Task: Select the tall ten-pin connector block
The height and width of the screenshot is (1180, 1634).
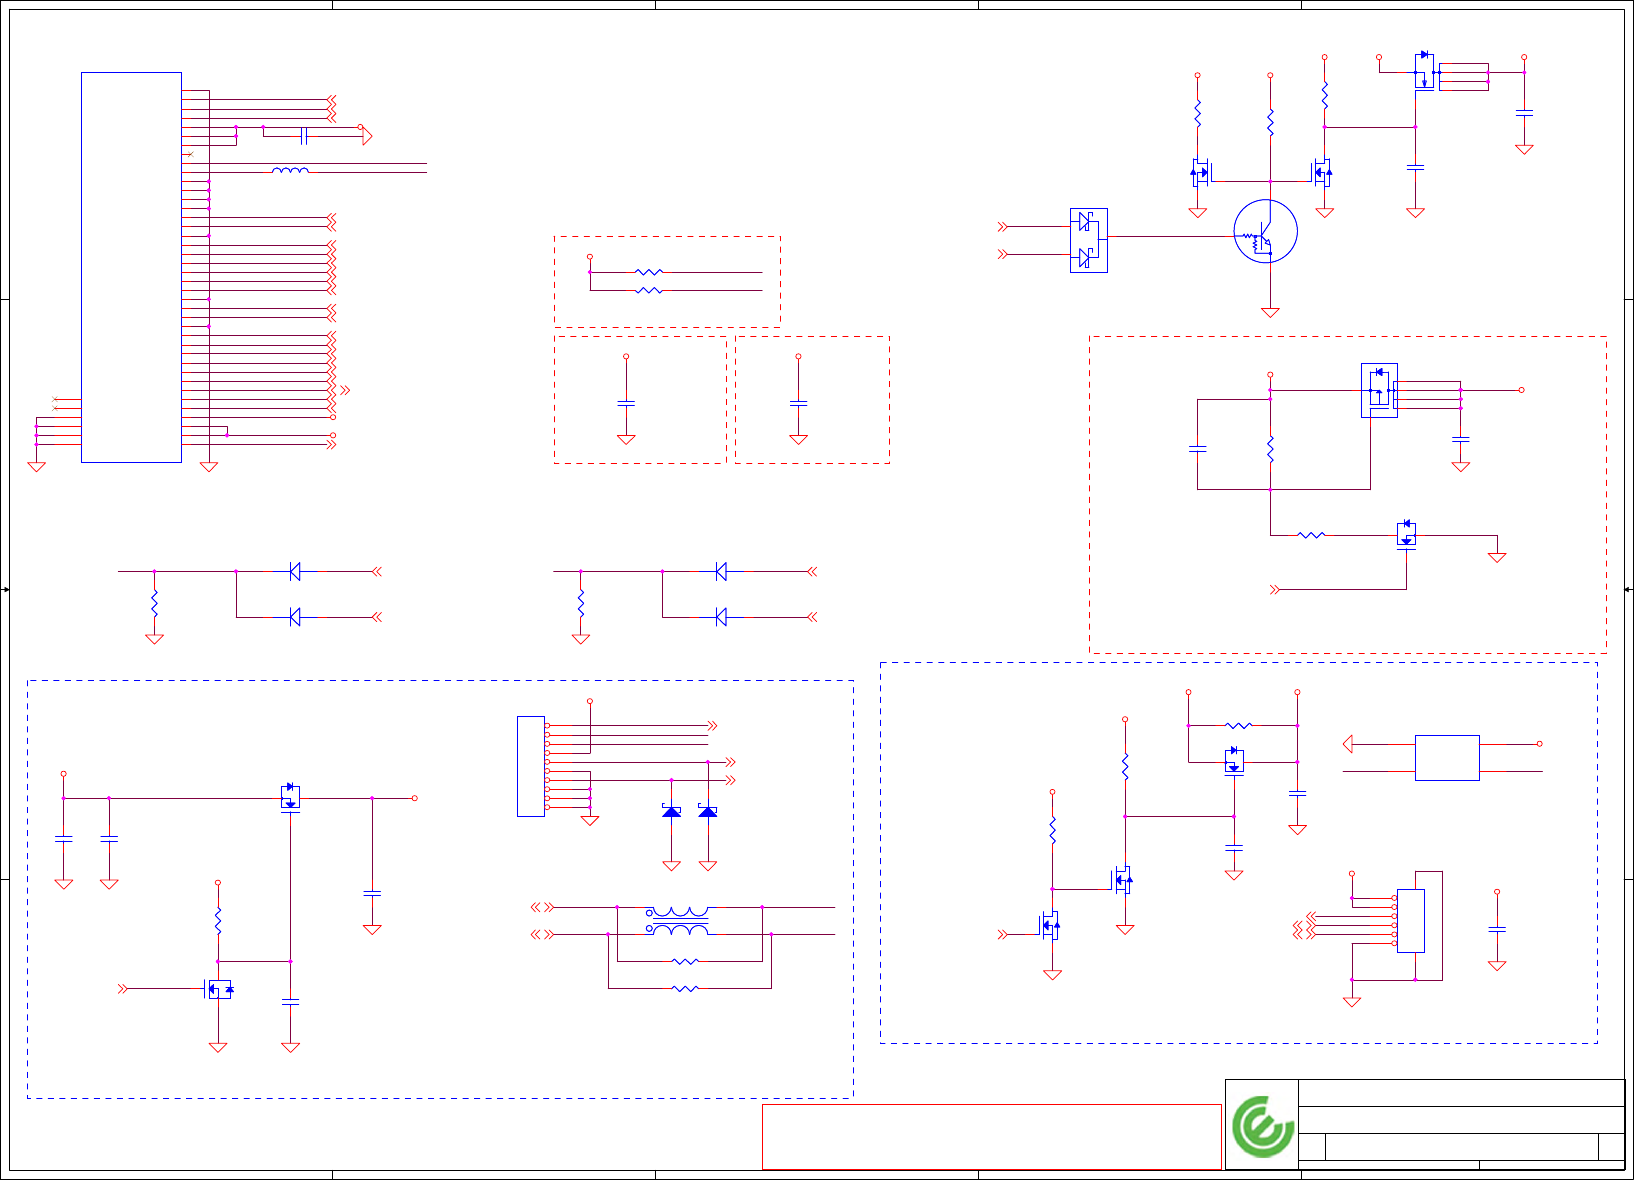Action: click(x=531, y=766)
